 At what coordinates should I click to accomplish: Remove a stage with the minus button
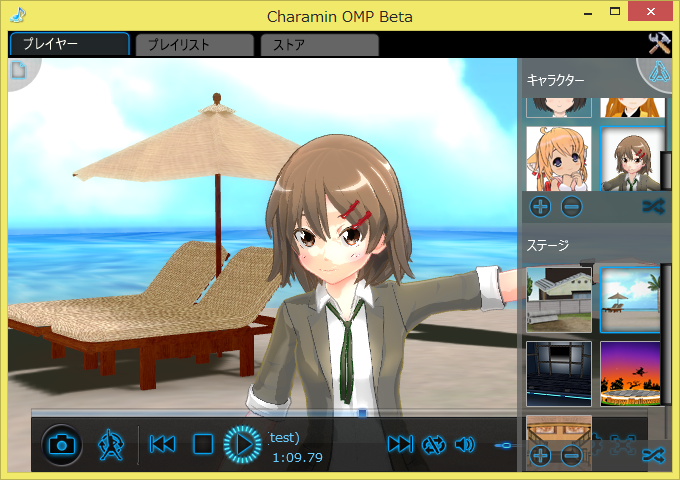tap(572, 456)
